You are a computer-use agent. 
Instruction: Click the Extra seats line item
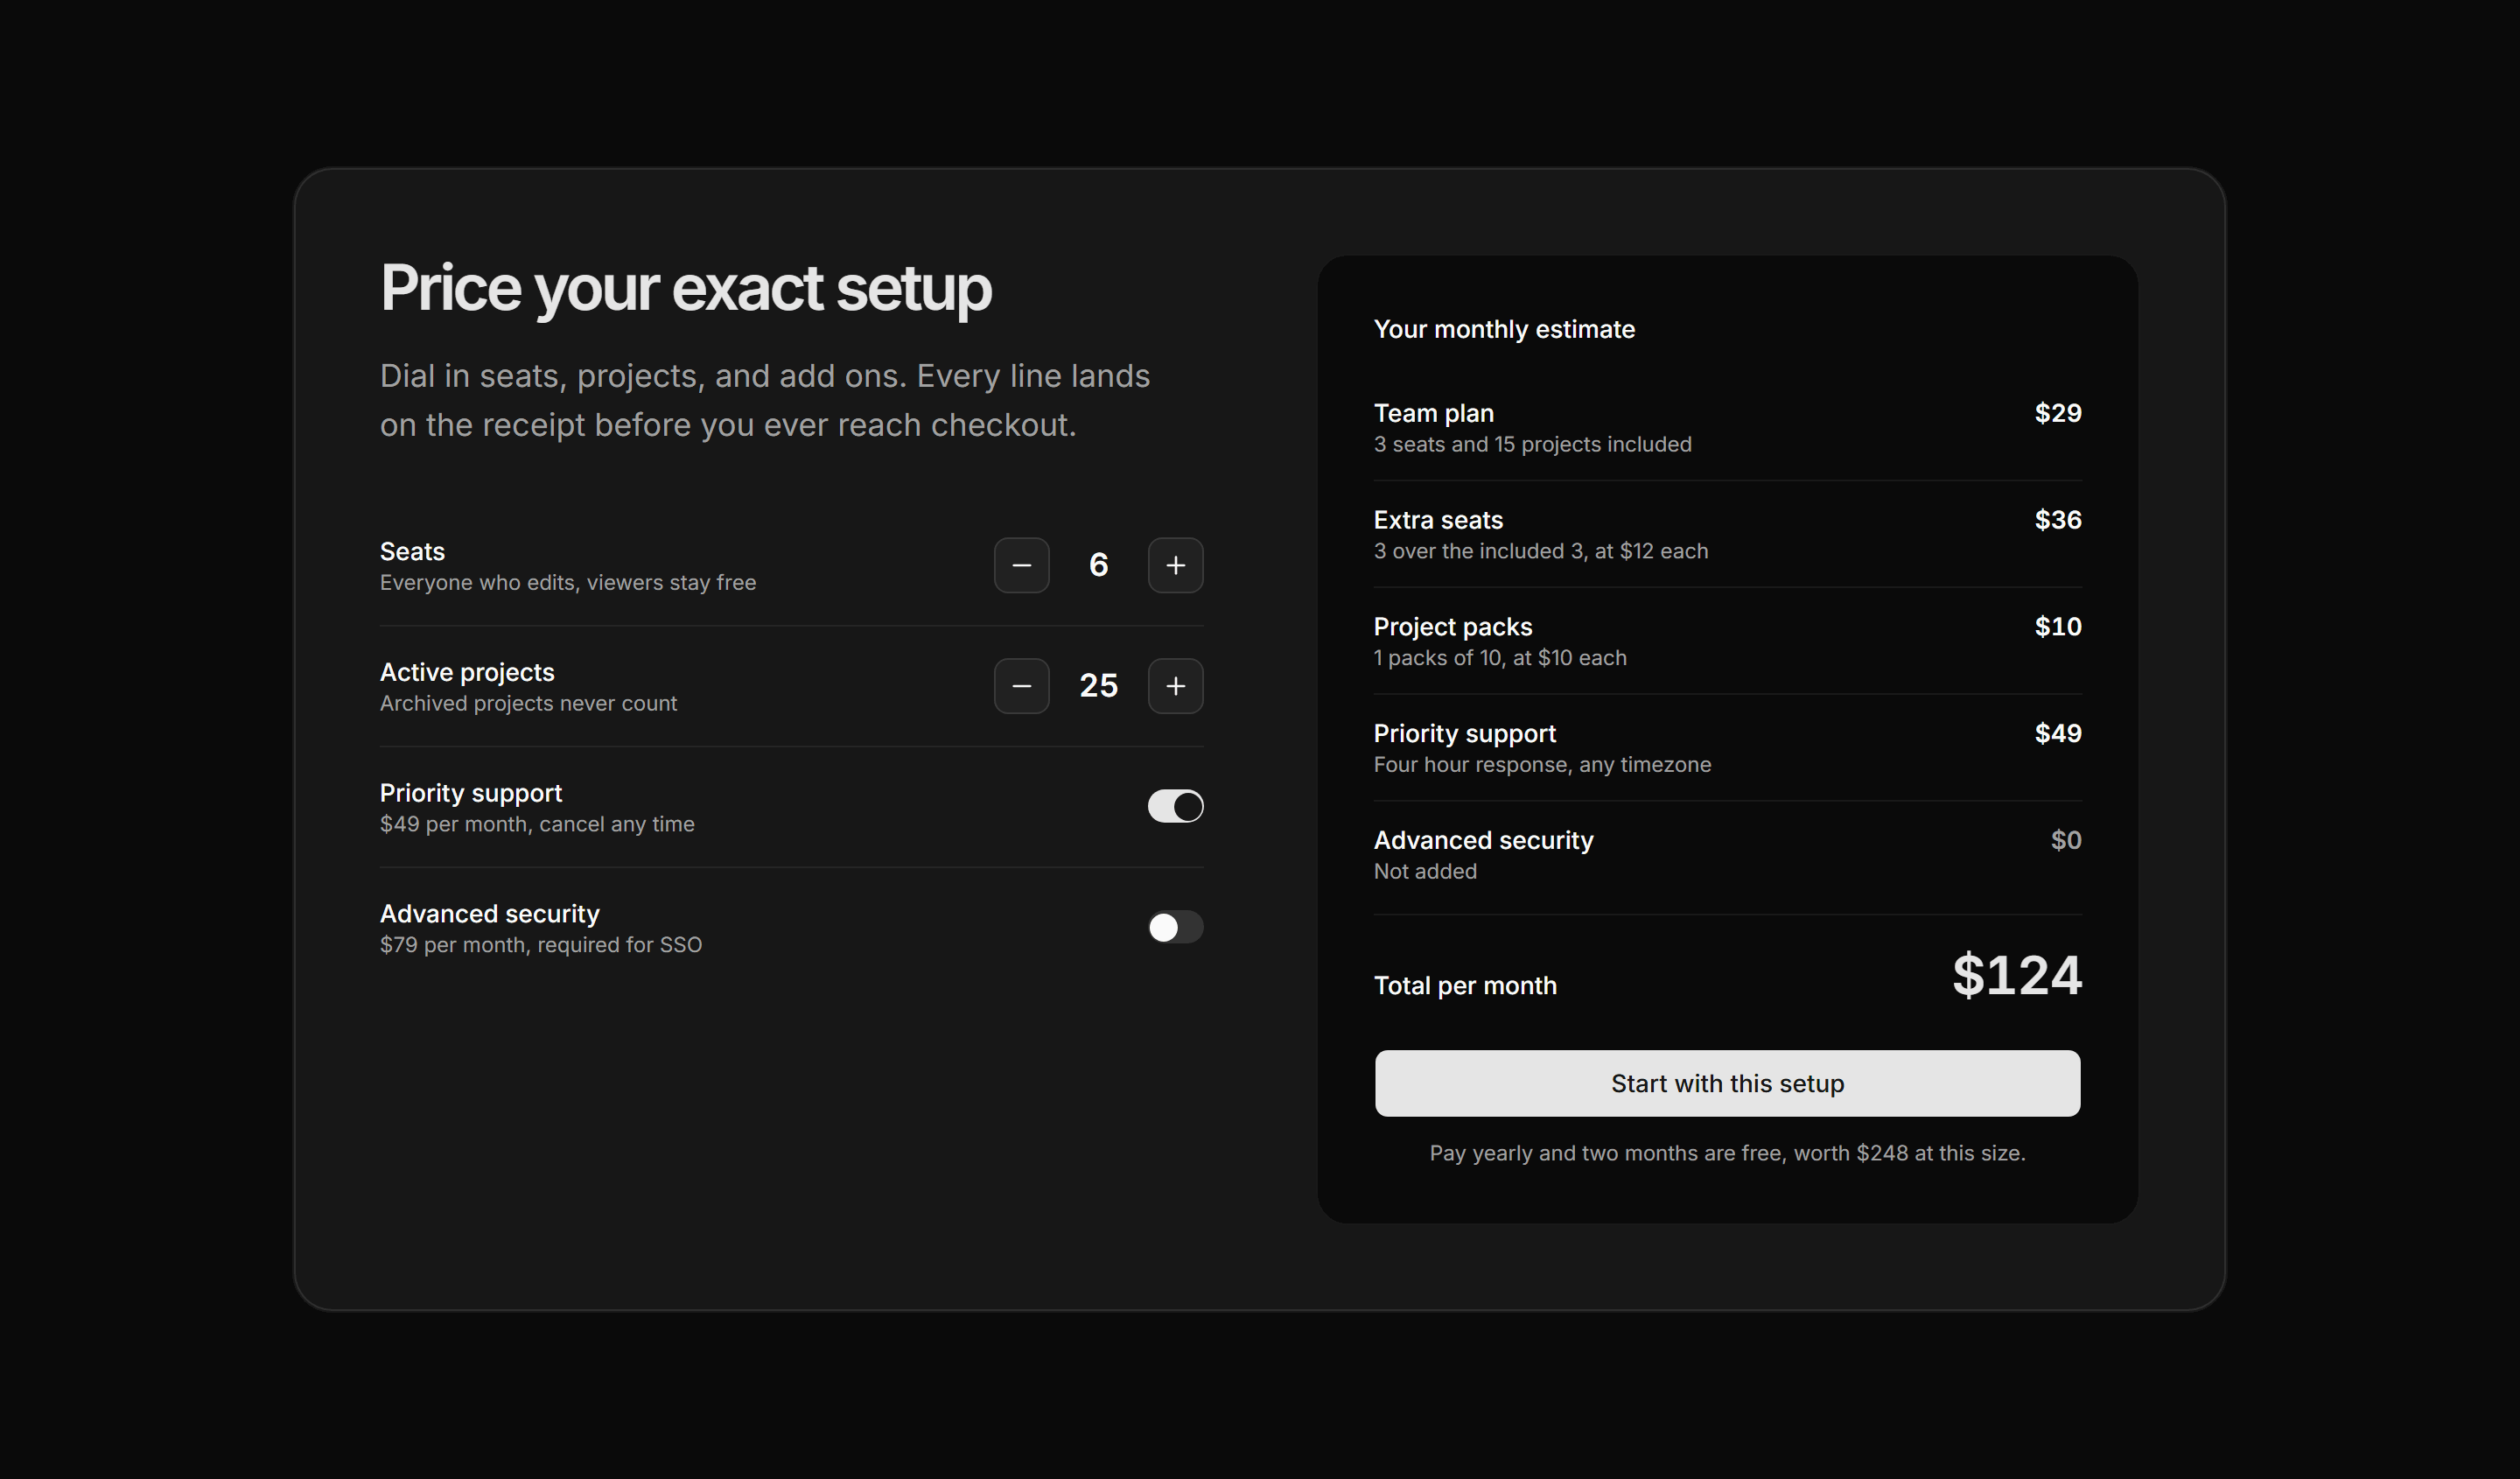tap(1727, 535)
